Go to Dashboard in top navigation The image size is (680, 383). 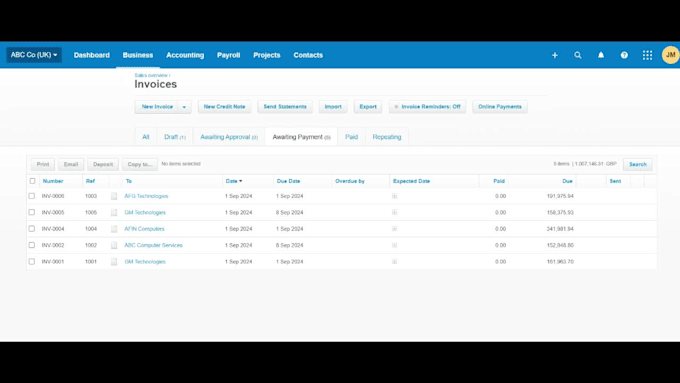[x=92, y=55]
